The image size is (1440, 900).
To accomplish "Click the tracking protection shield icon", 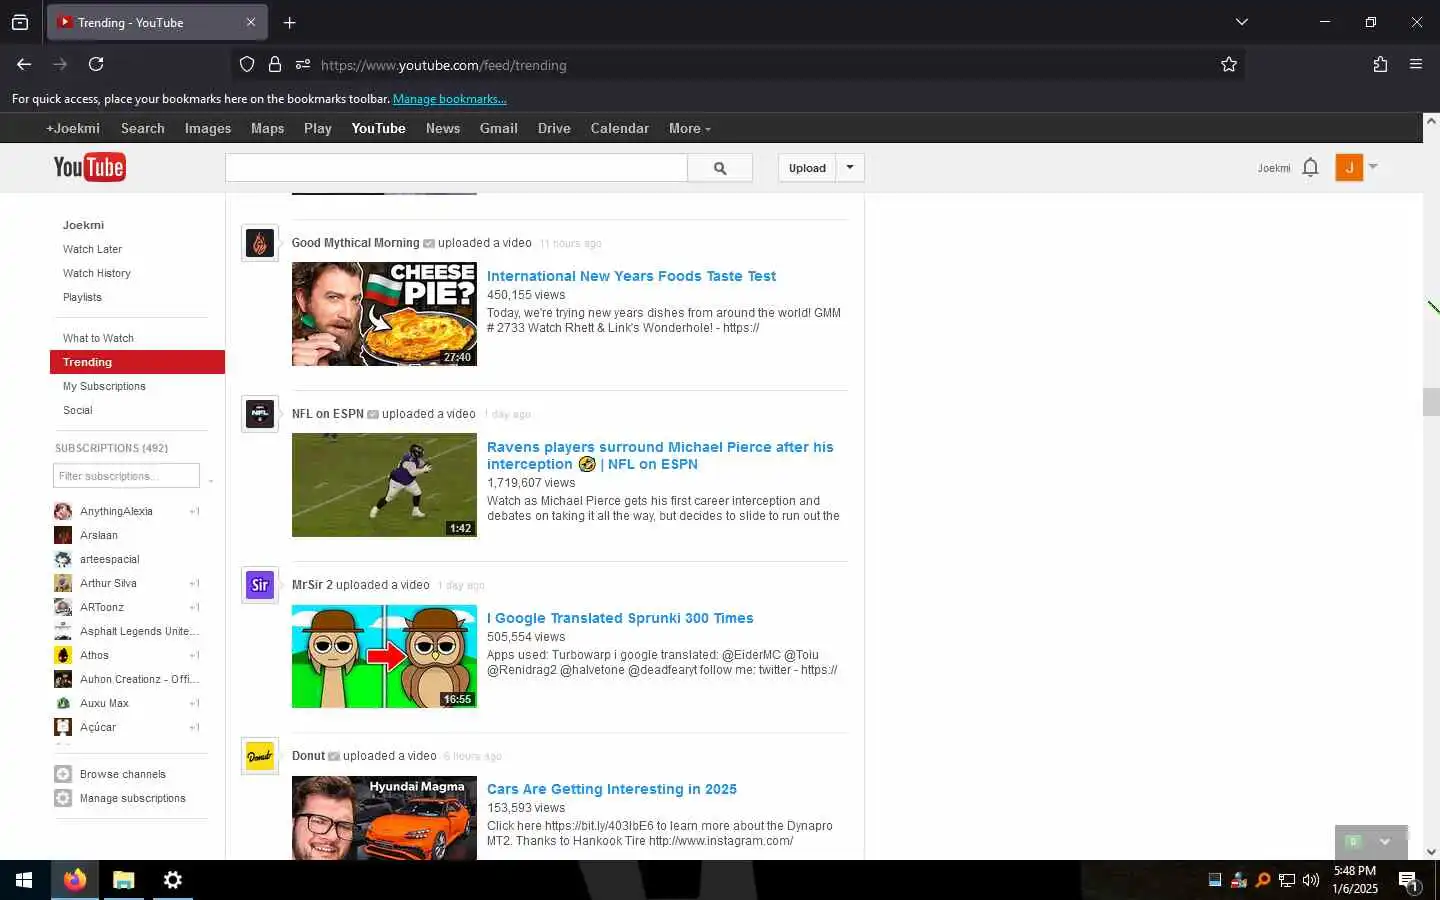I will pyautogui.click(x=247, y=64).
